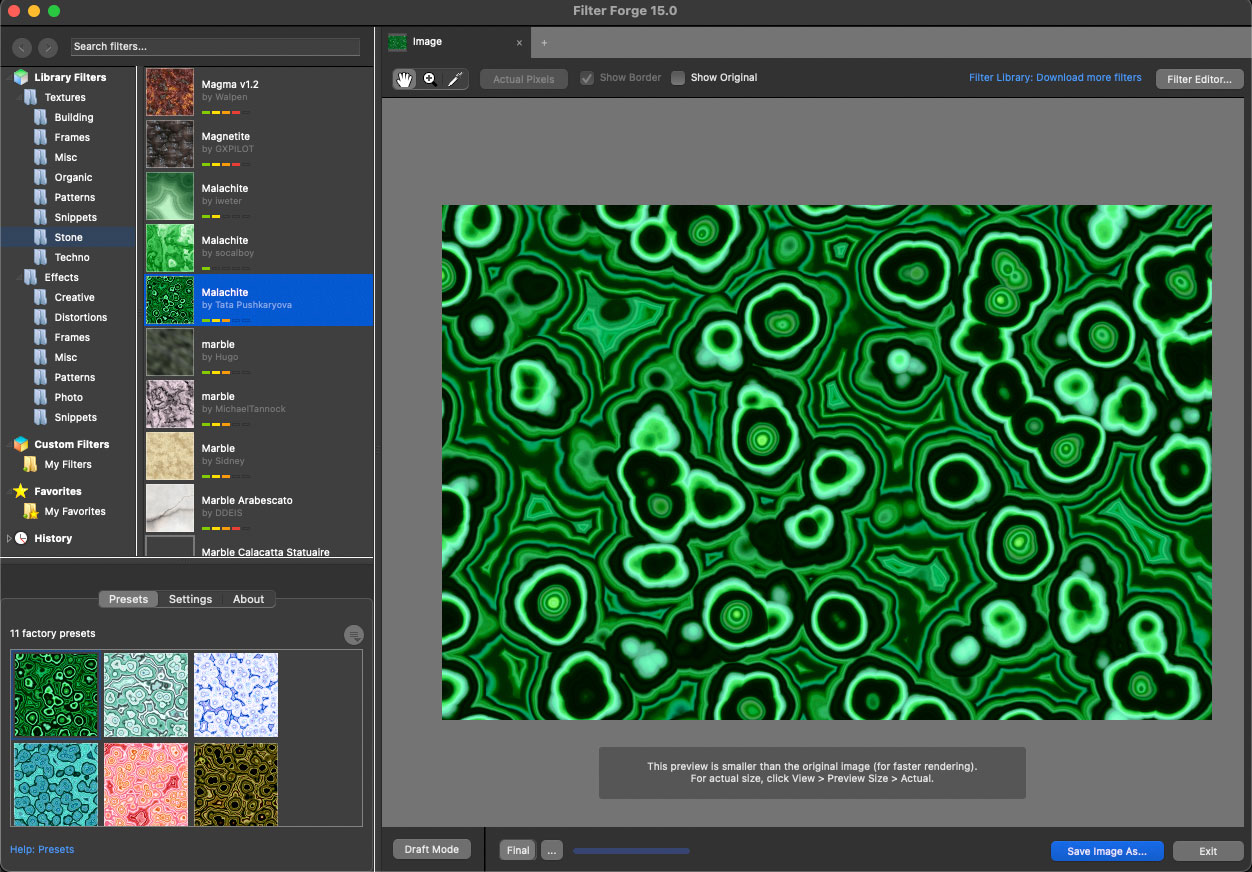1252x872 pixels.
Task: Expand the History tree node
Action: pos(9,538)
